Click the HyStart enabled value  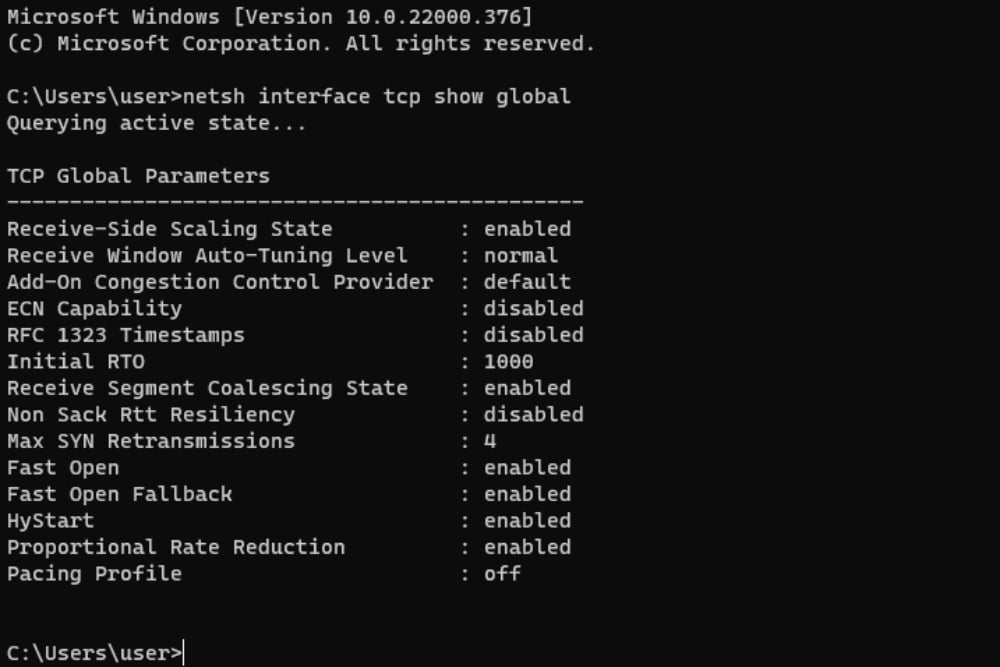point(527,521)
